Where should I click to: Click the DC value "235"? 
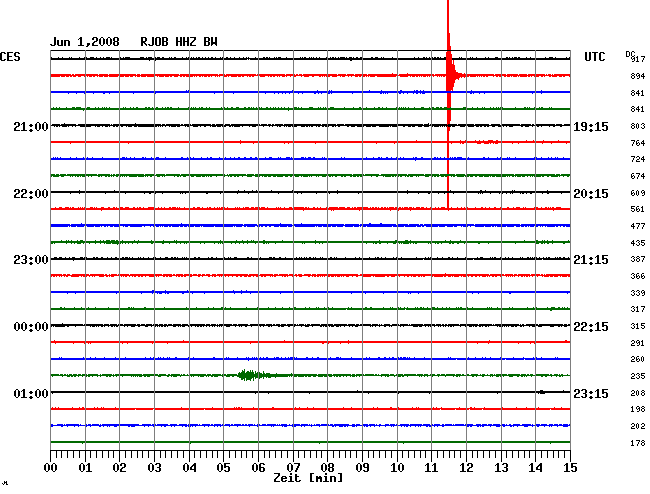[x=638, y=376]
